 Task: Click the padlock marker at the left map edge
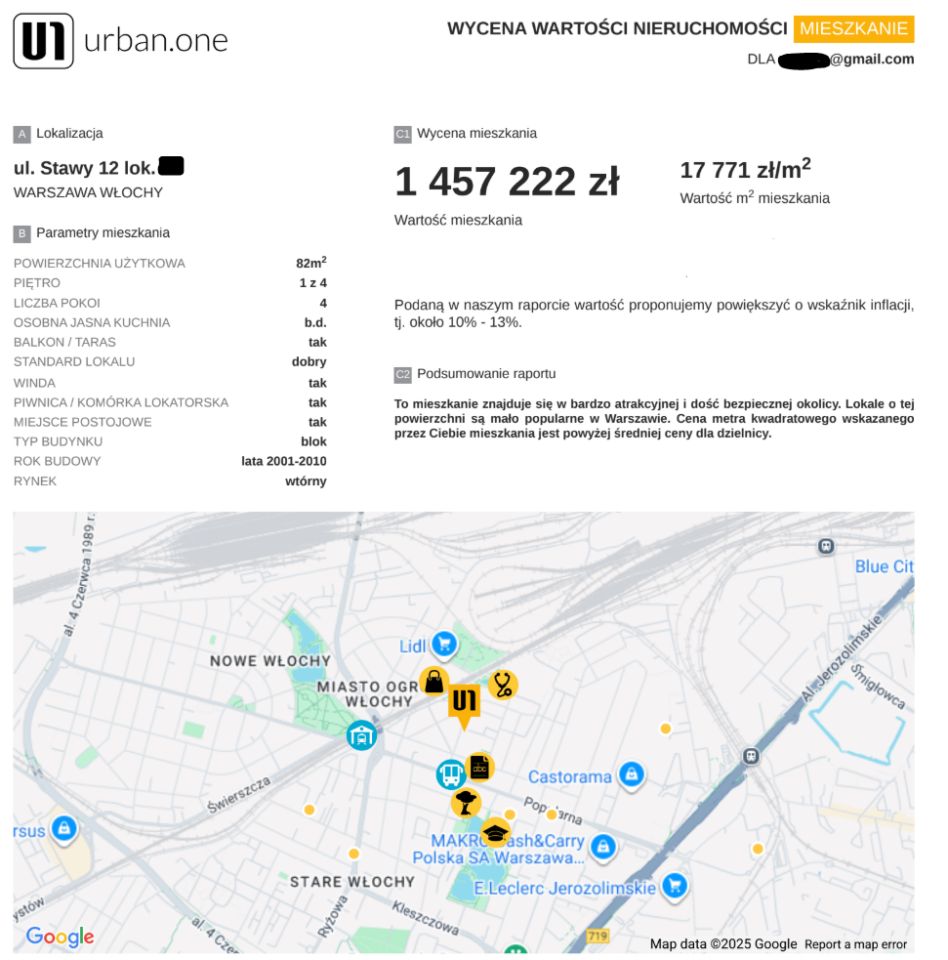(64, 827)
